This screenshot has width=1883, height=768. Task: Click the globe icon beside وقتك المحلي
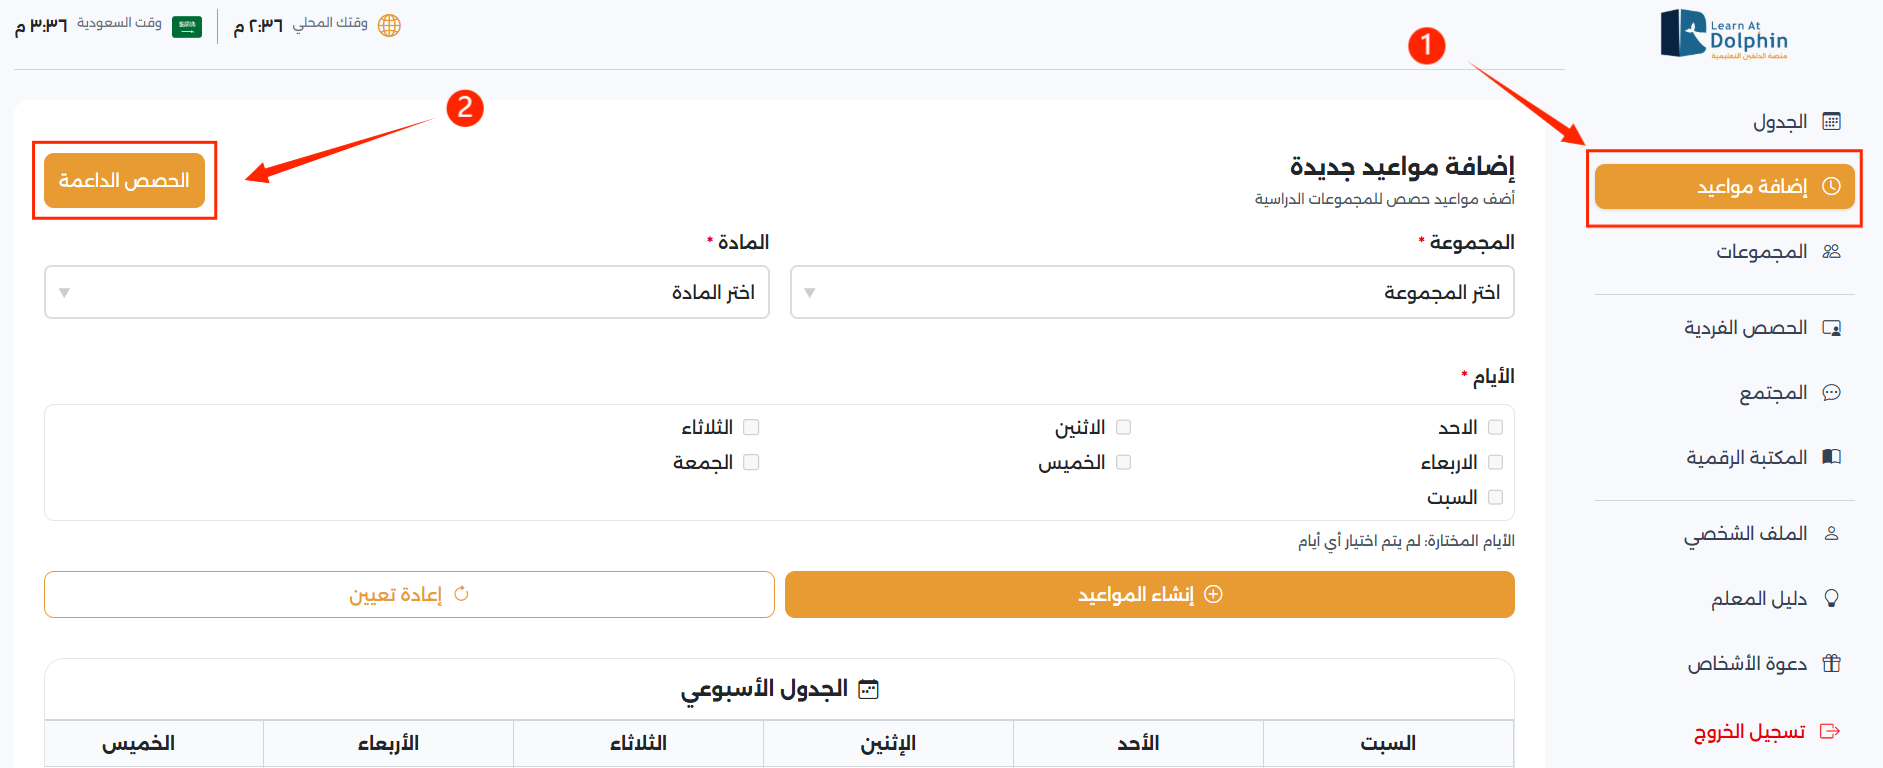(x=390, y=25)
